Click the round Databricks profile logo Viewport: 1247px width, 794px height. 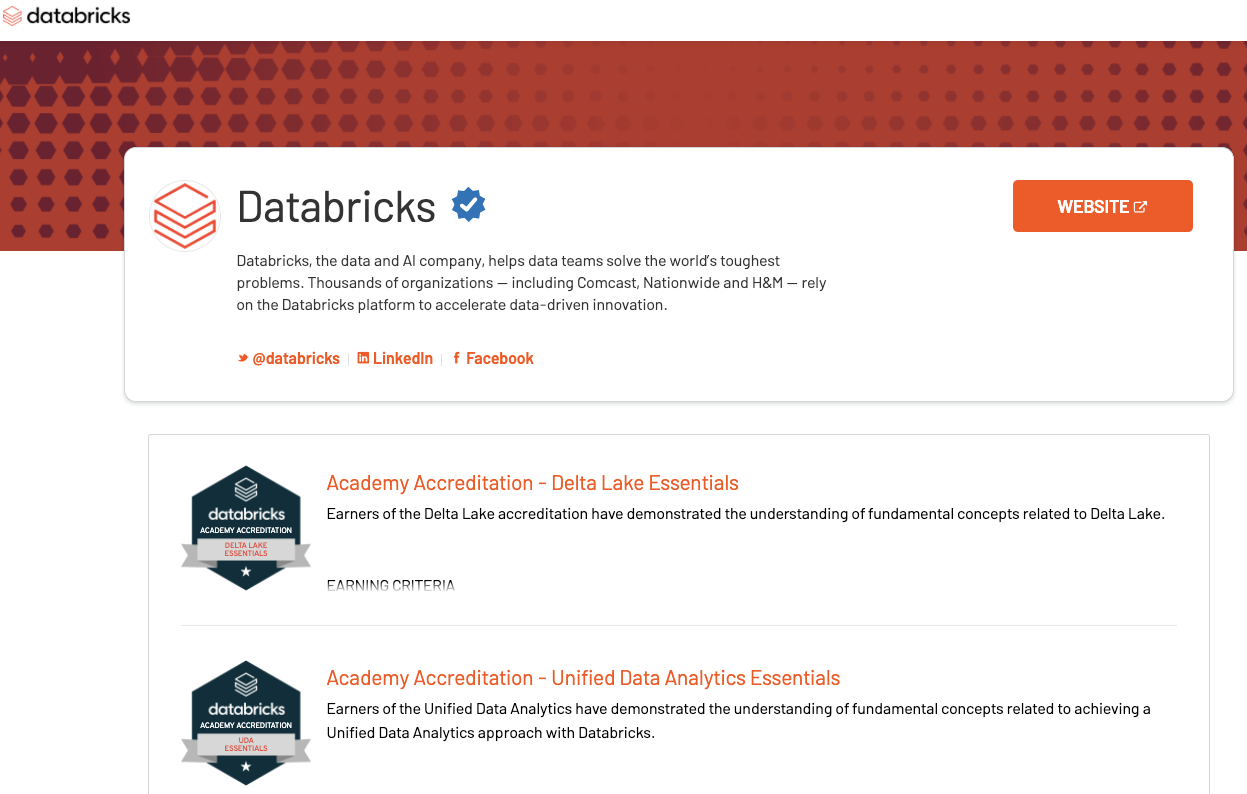185,215
